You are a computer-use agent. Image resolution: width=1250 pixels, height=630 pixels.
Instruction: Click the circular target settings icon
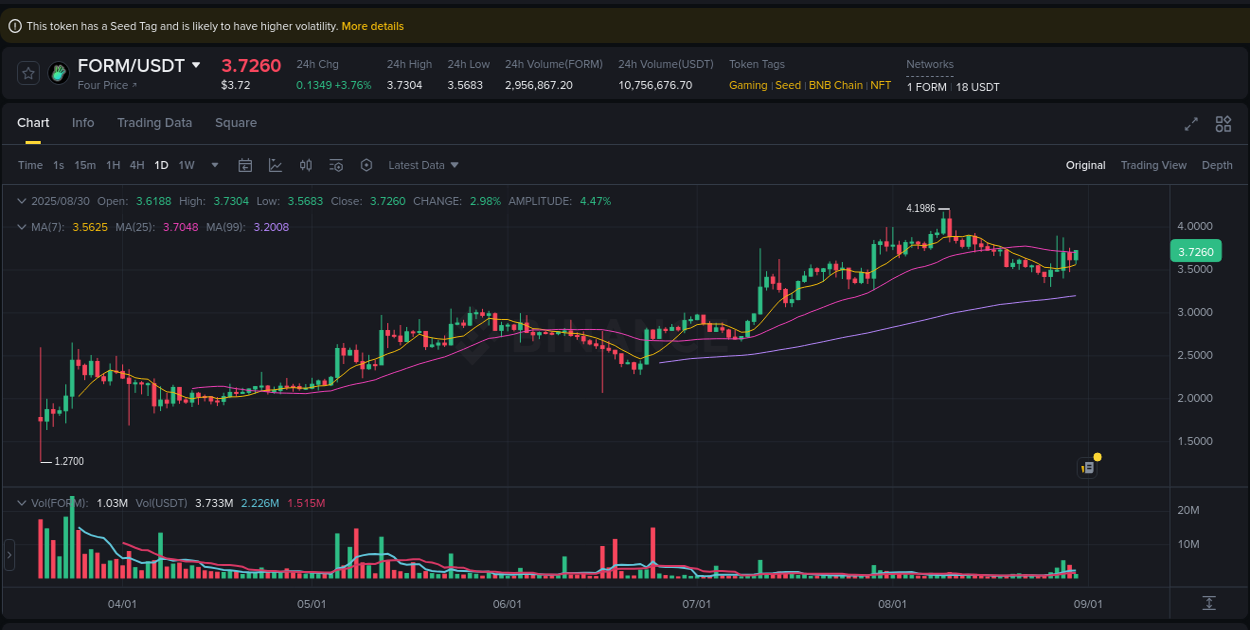pos(366,165)
